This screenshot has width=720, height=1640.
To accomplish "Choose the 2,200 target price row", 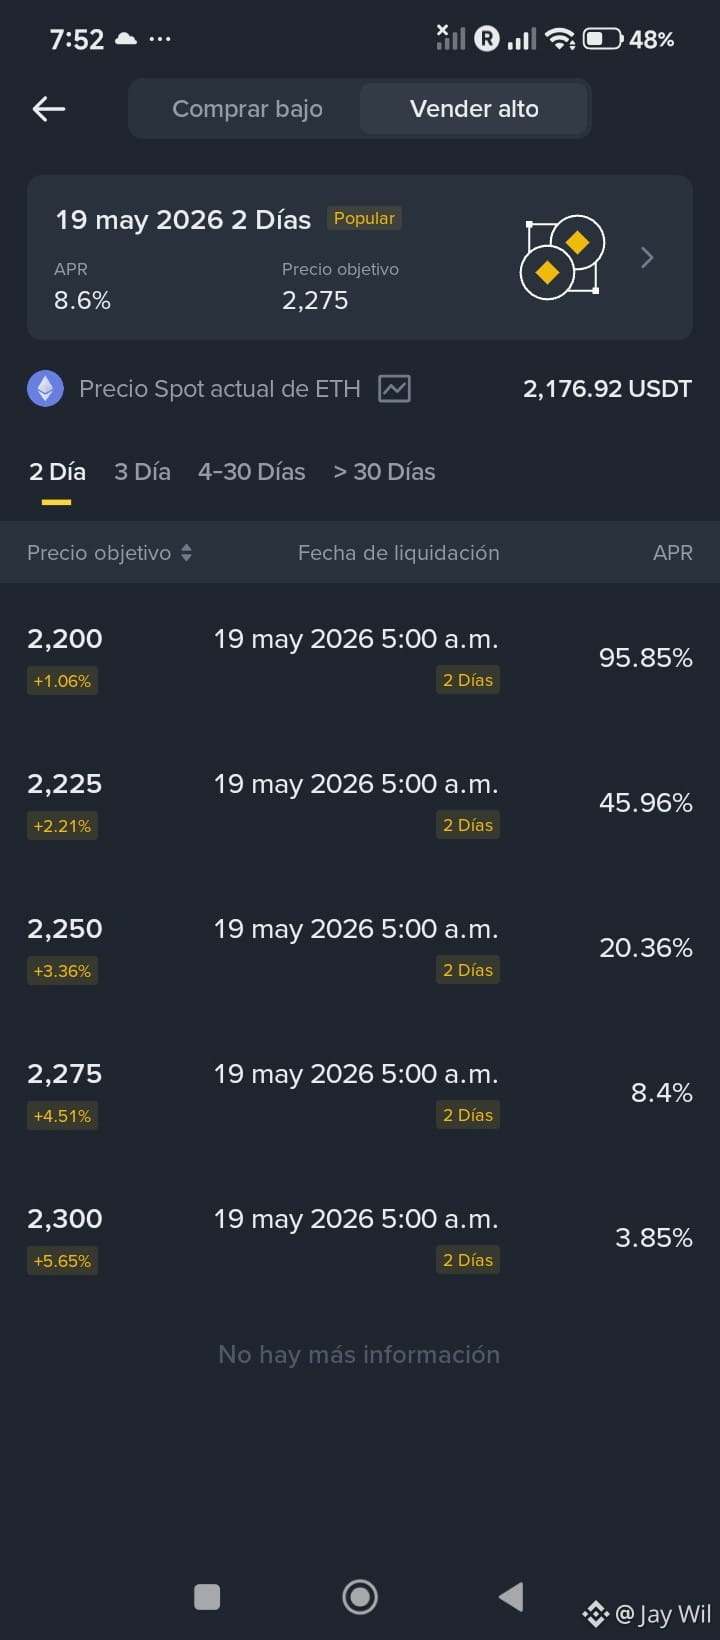I will tap(360, 658).
